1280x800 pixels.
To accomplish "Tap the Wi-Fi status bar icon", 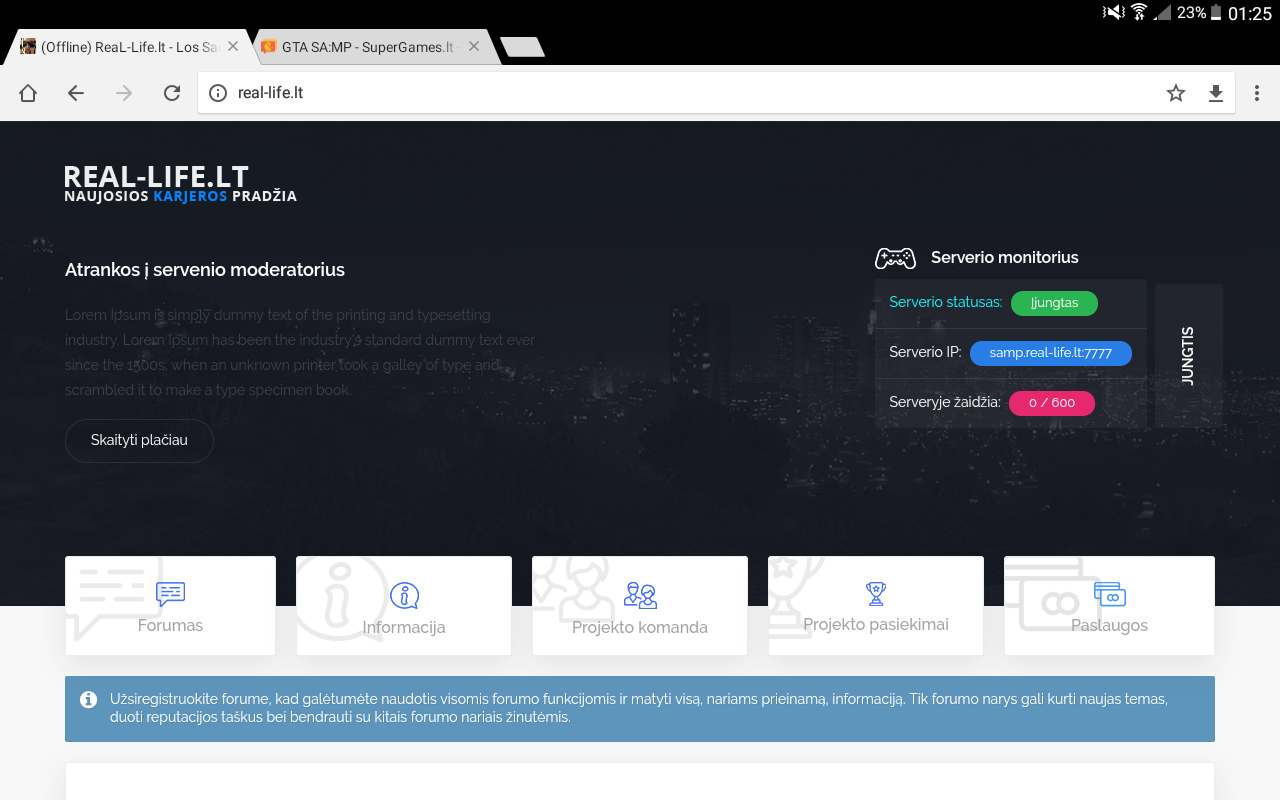I will (1139, 12).
